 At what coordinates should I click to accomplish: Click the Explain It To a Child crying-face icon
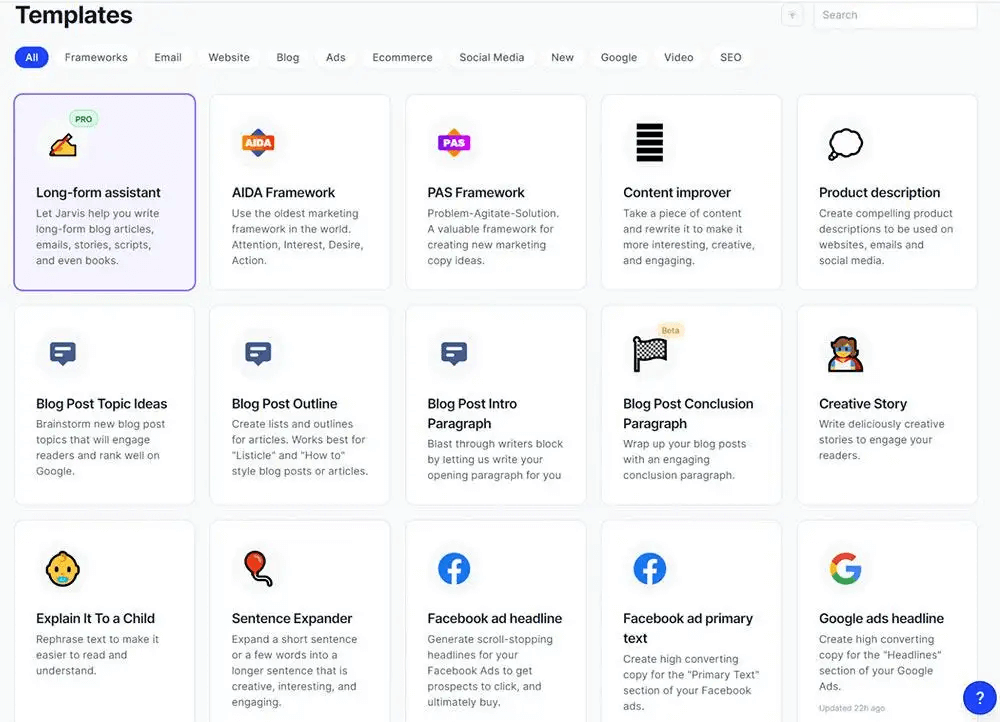point(62,567)
